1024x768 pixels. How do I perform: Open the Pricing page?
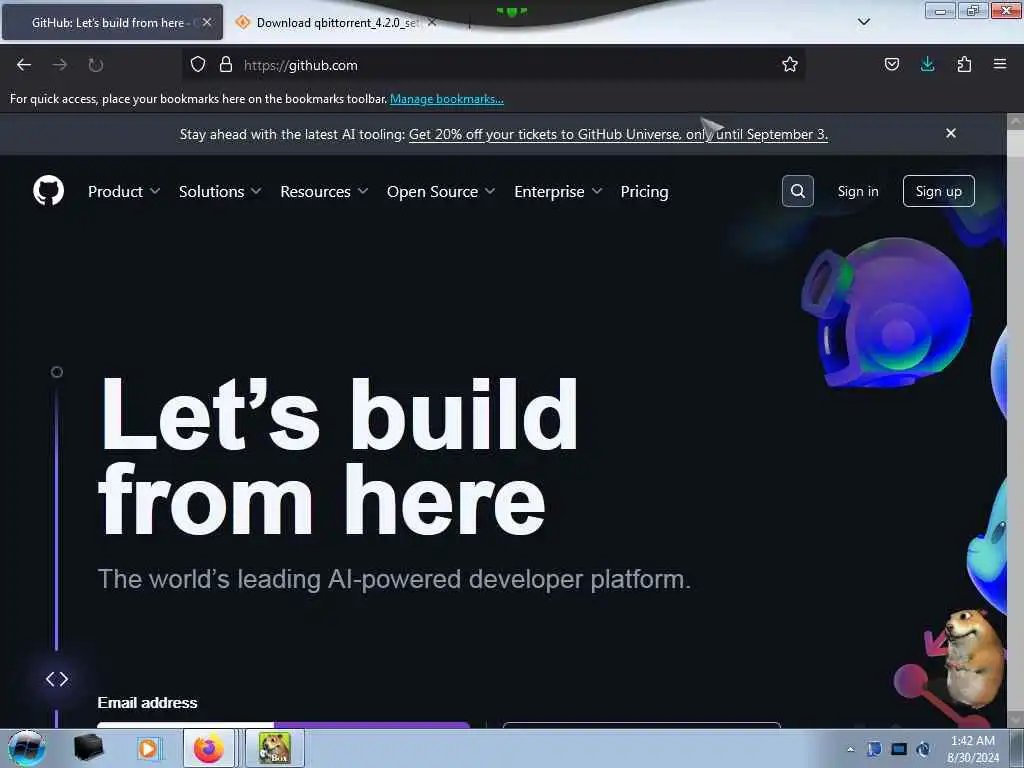click(x=644, y=191)
